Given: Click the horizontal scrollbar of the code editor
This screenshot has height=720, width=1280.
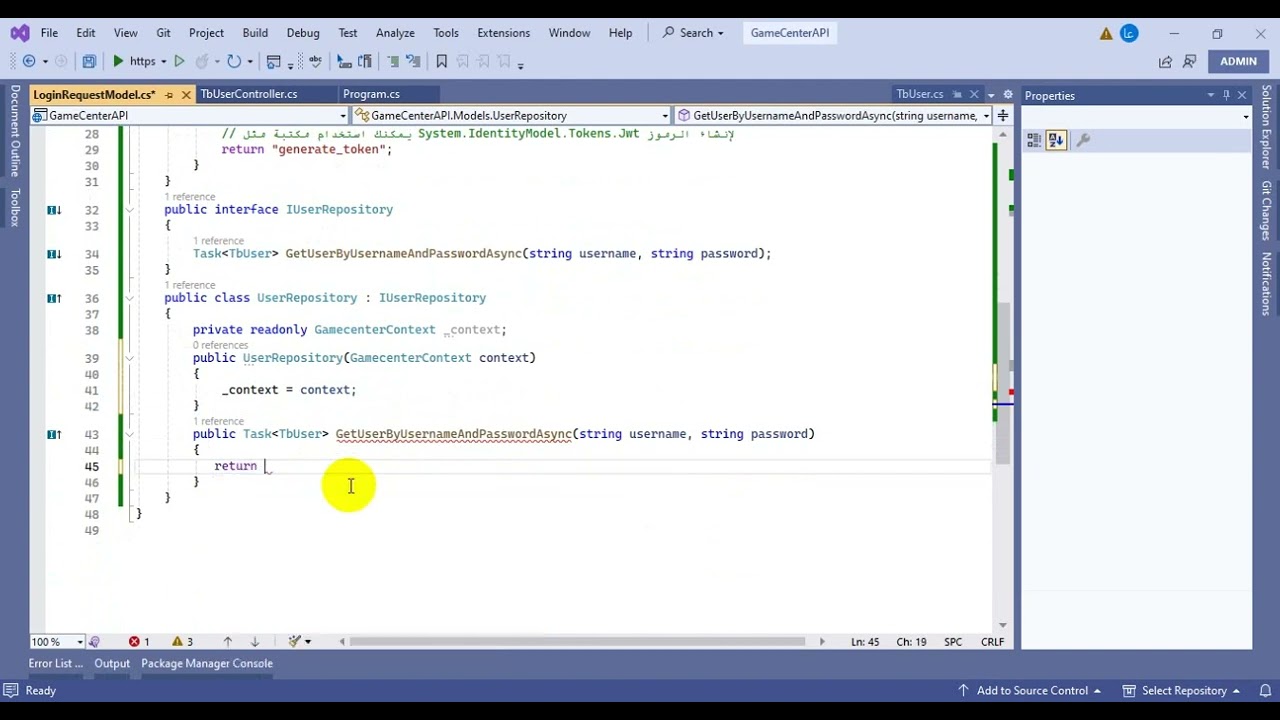Looking at the screenshot, I should point(577,641).
